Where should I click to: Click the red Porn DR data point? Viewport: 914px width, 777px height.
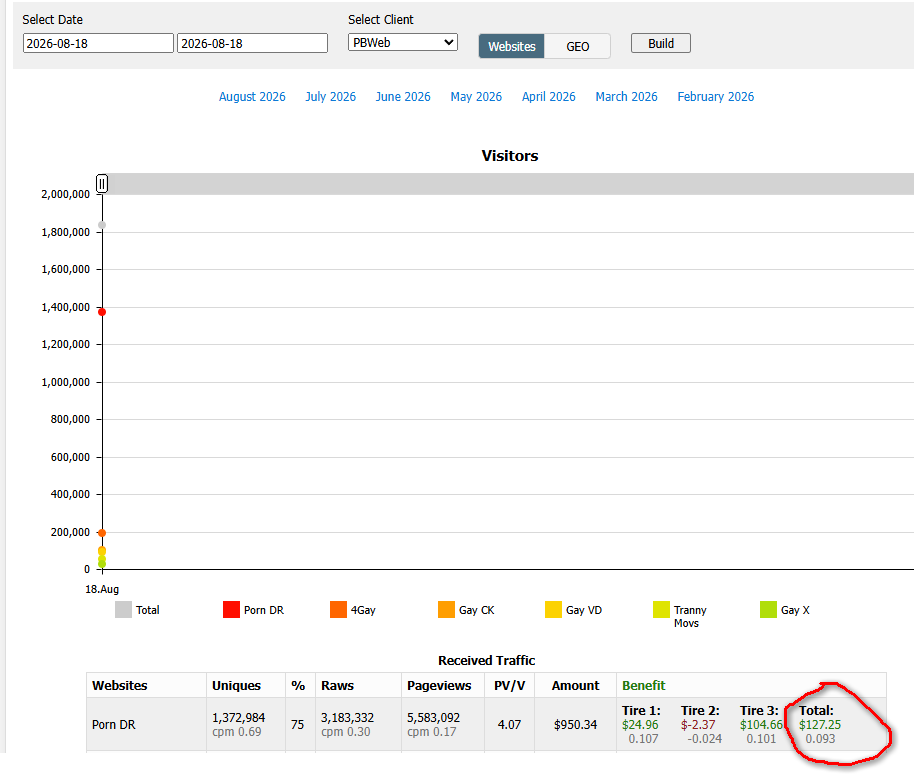(102, 312)
